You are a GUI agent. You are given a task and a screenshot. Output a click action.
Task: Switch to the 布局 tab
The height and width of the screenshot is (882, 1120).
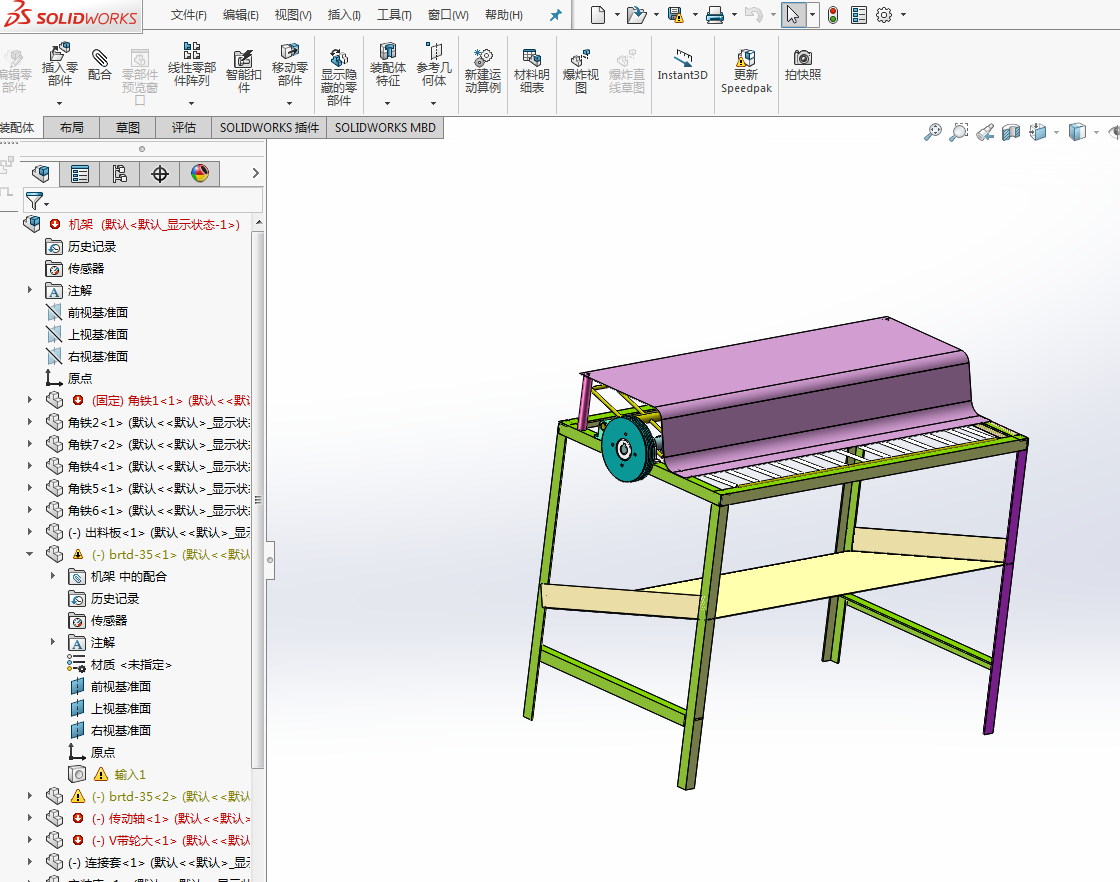click(x=71, y=128)
